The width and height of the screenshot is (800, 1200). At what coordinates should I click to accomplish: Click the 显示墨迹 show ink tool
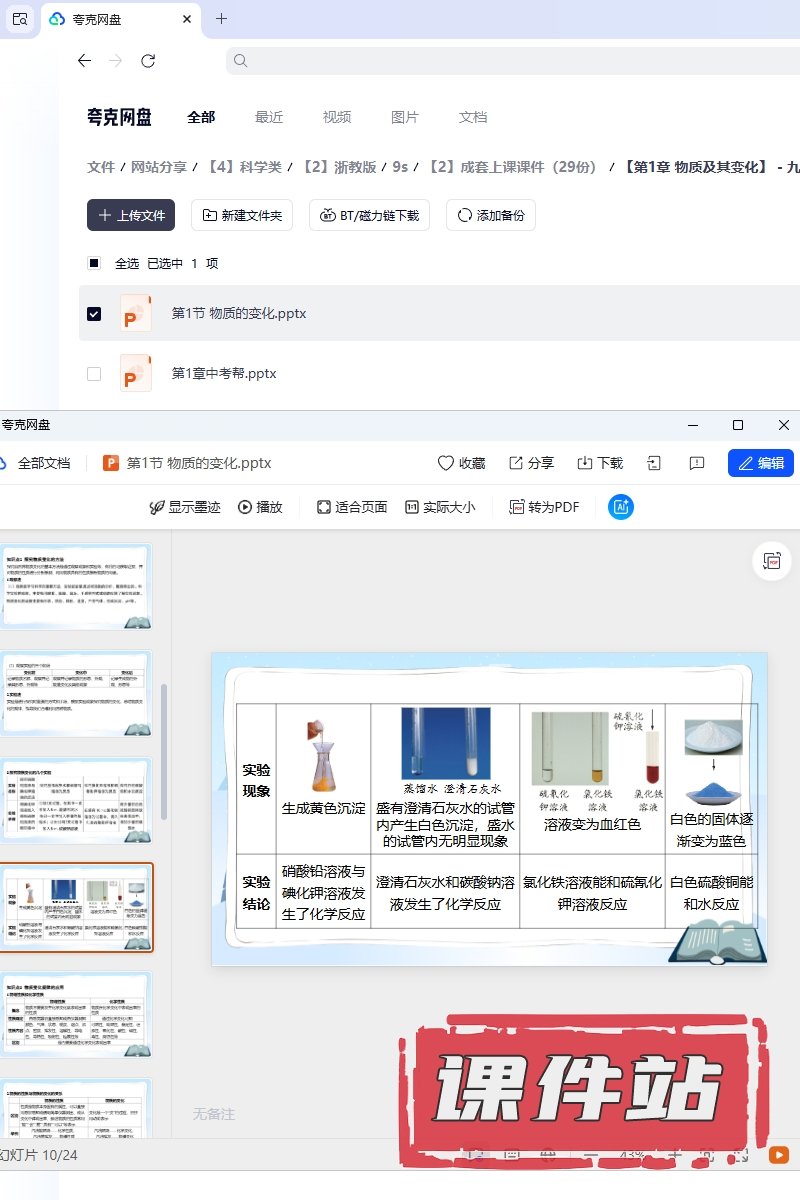coord(187,507)
